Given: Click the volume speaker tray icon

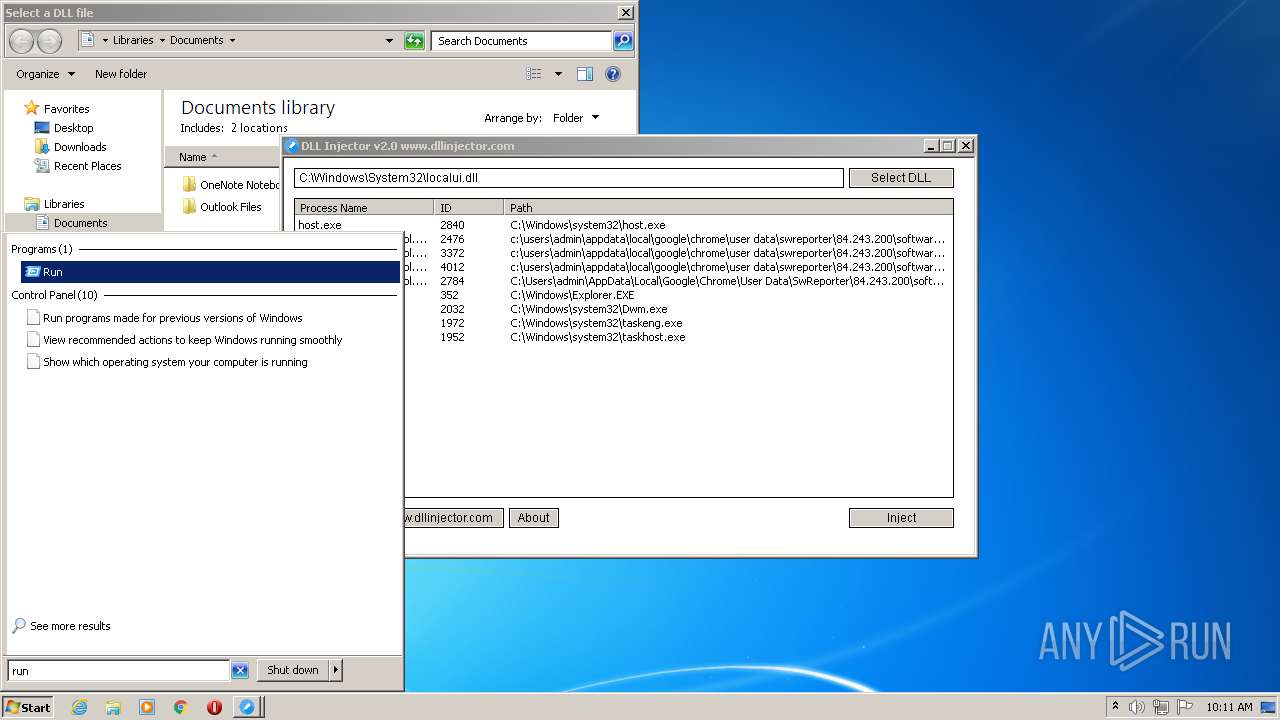Looking at the screenshot, I should (1137, 707).
